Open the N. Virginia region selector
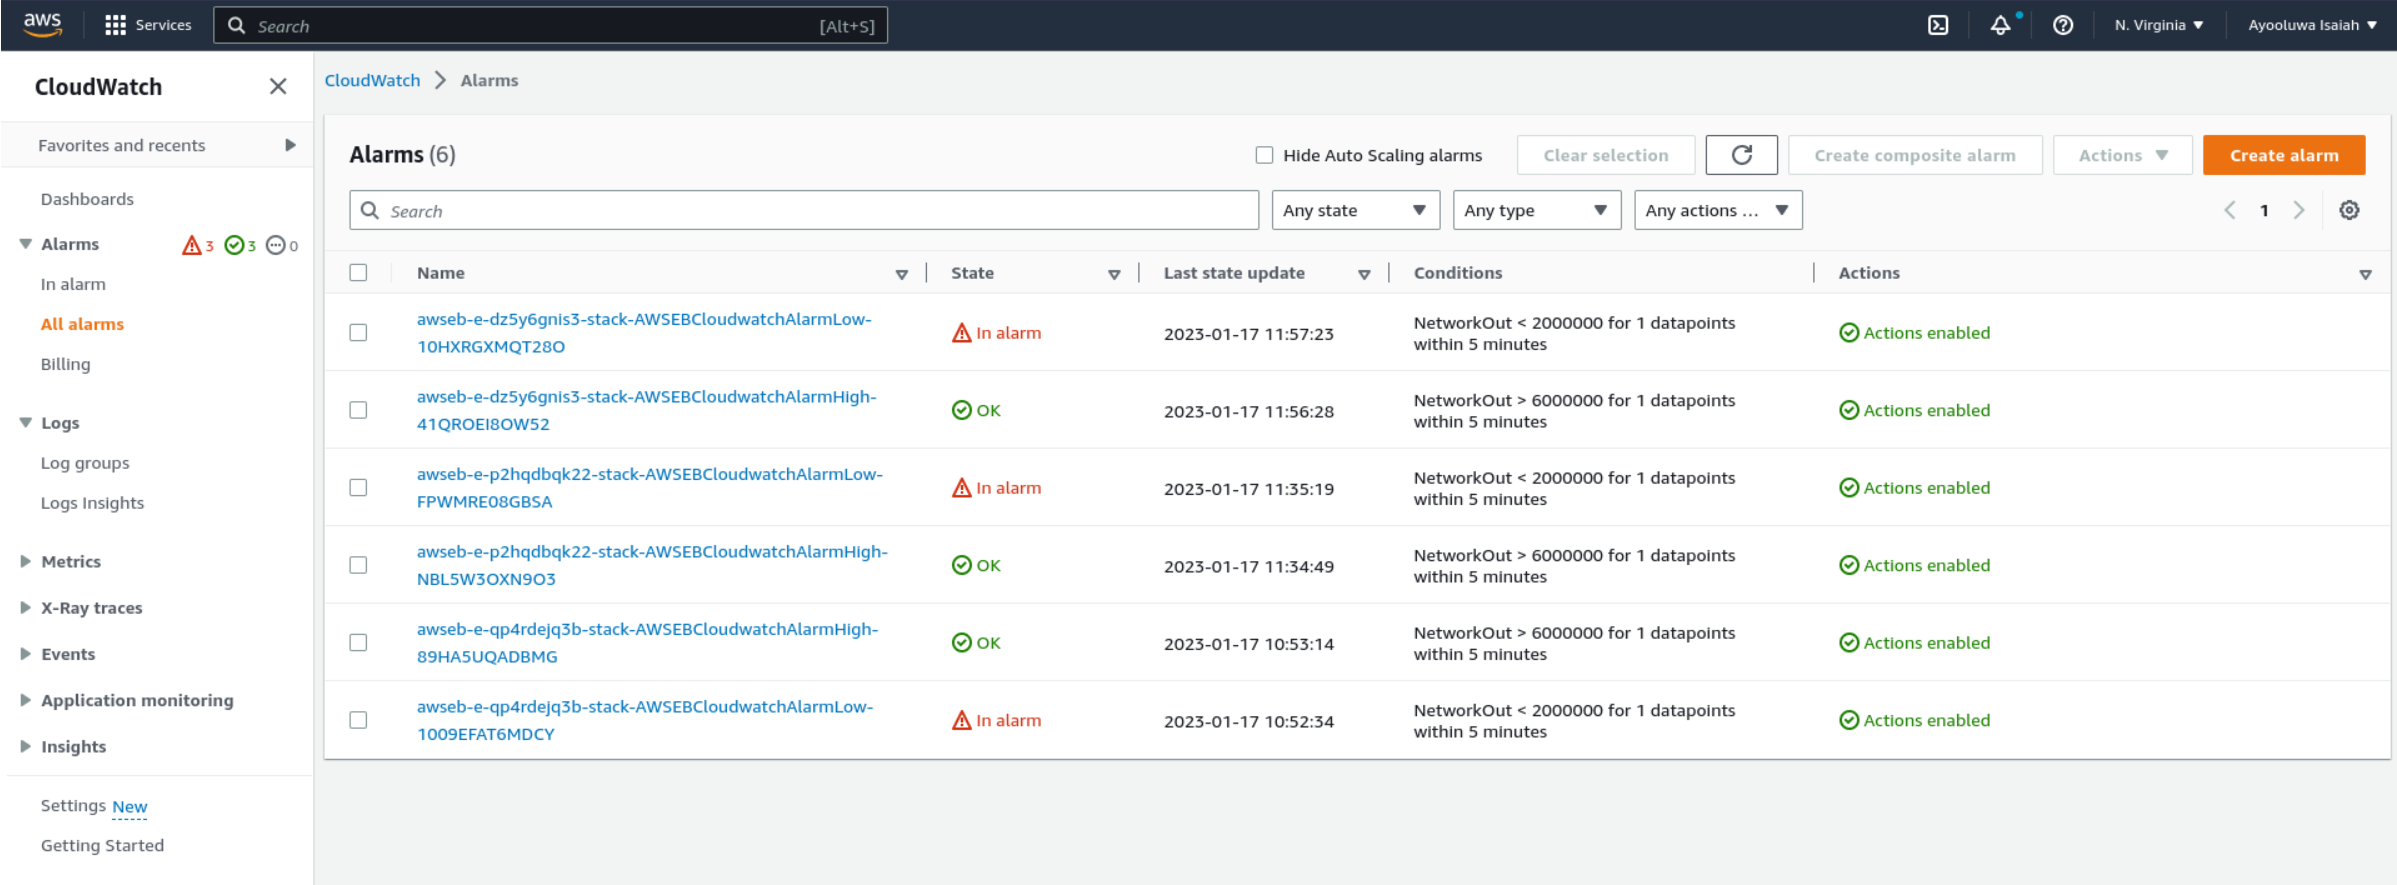 coord(2159,25)
